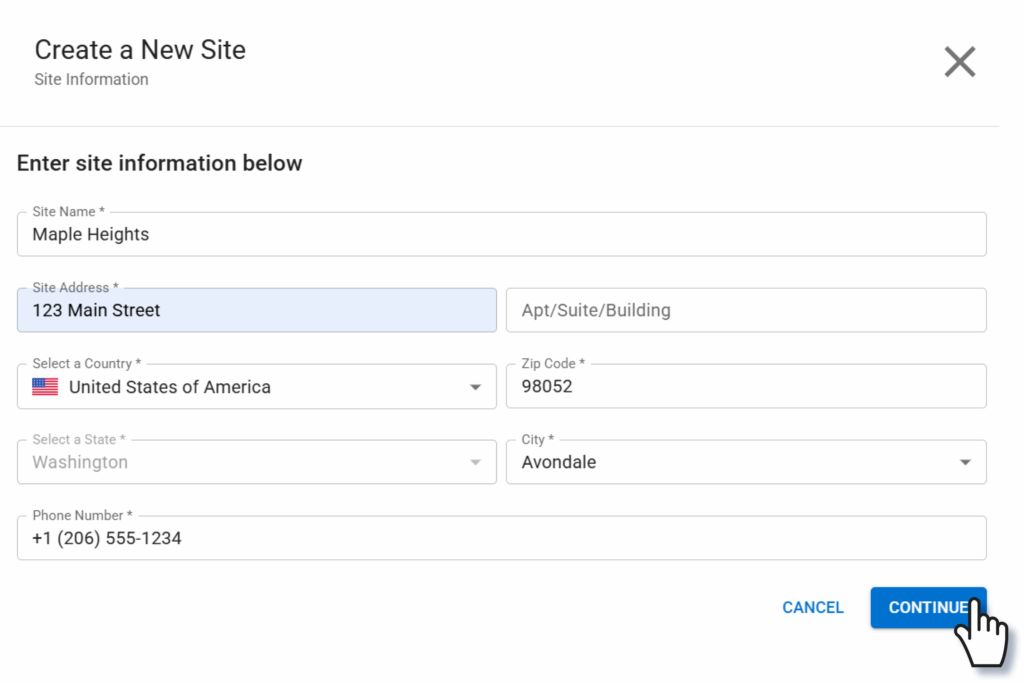Click the Select a Country label
Image resolution: width=1024 pixels, height=683 pixels.
(86, 364)
